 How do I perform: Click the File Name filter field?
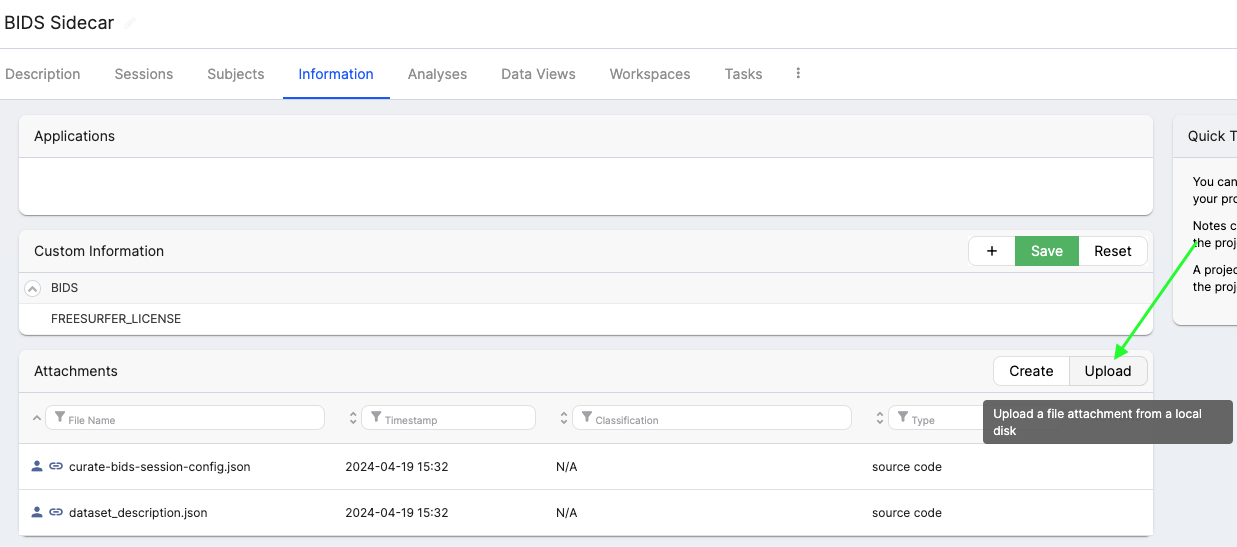185,418
